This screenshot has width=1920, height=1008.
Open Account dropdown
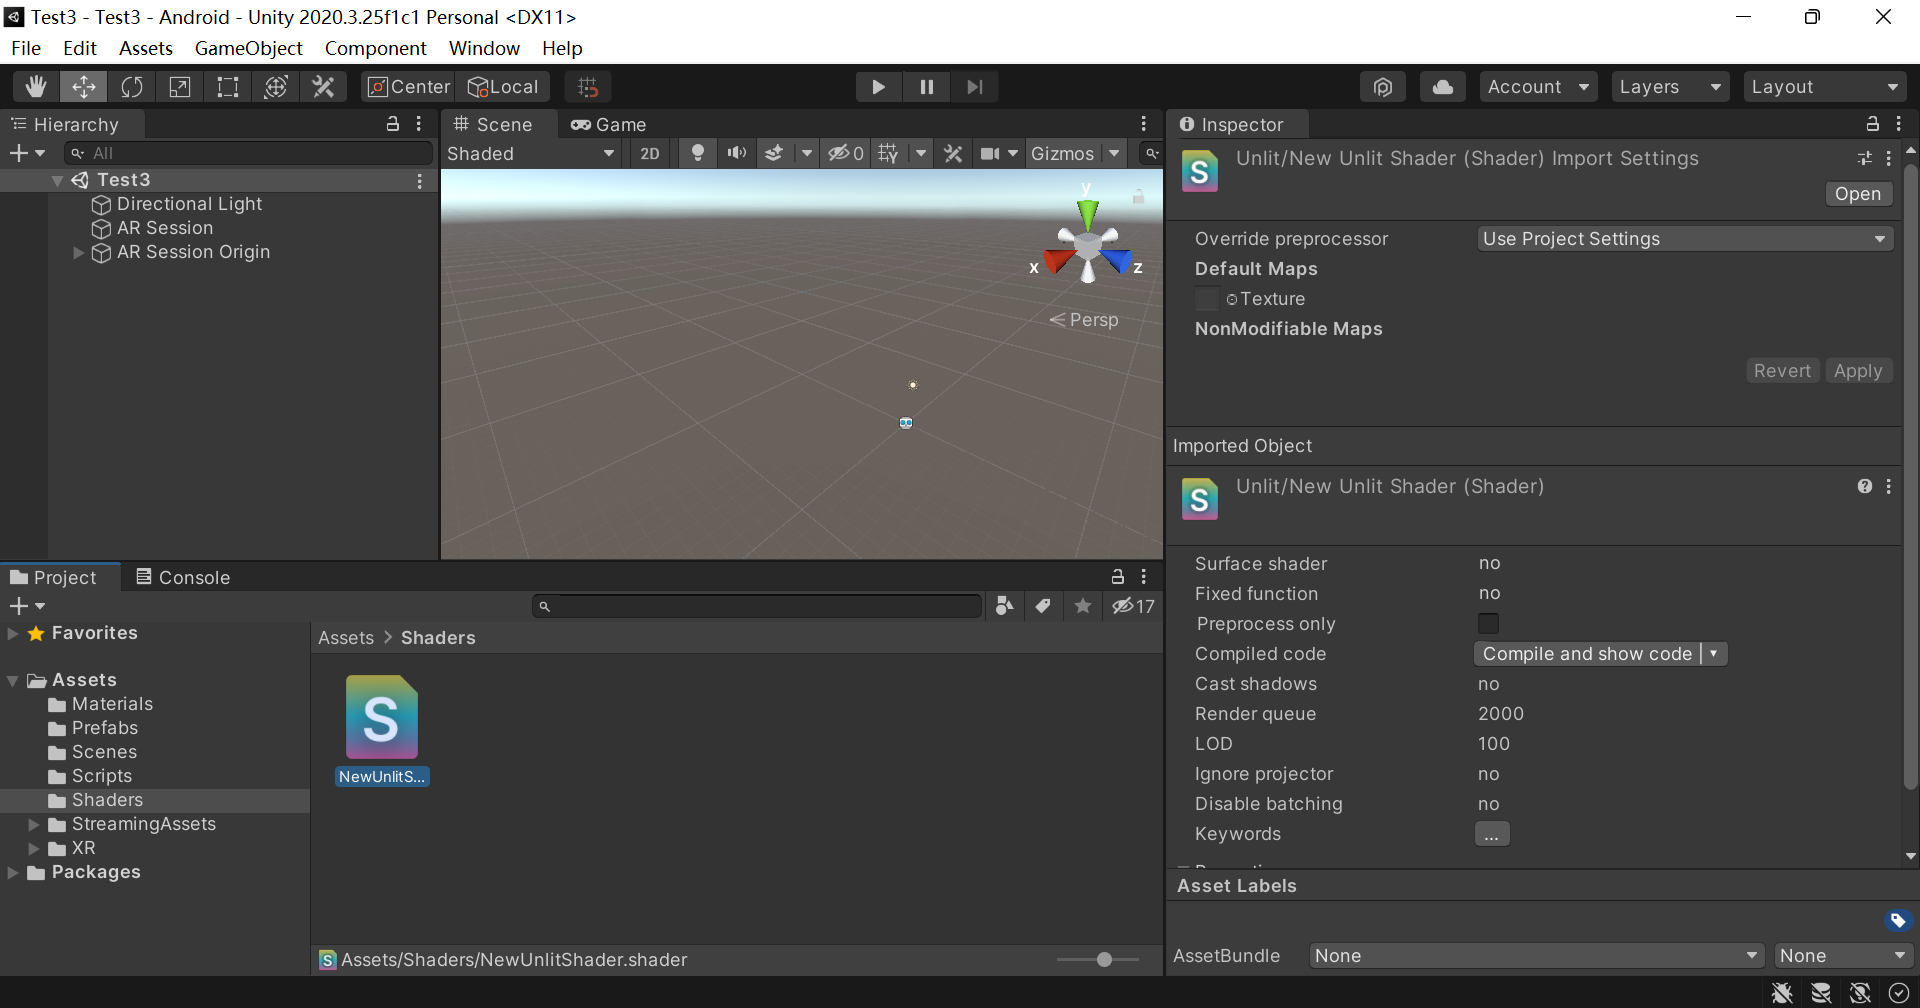click(x=1538, y=87)
